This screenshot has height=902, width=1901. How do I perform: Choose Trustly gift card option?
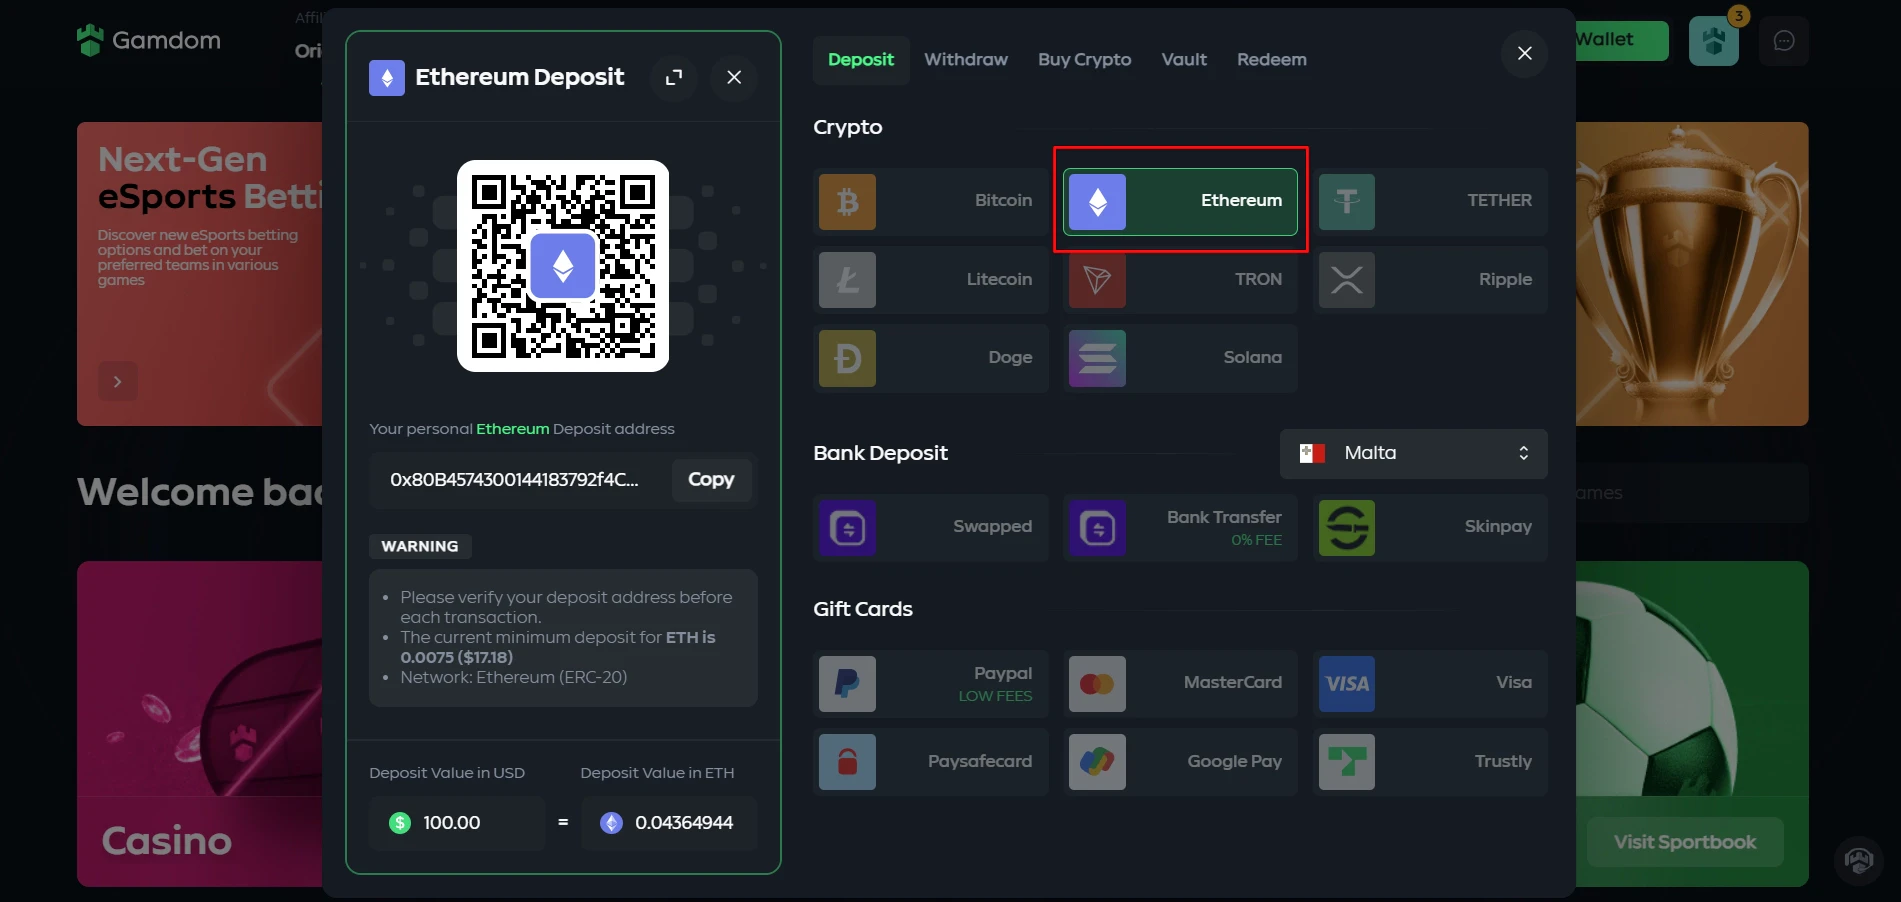(x=1430, y=762)
